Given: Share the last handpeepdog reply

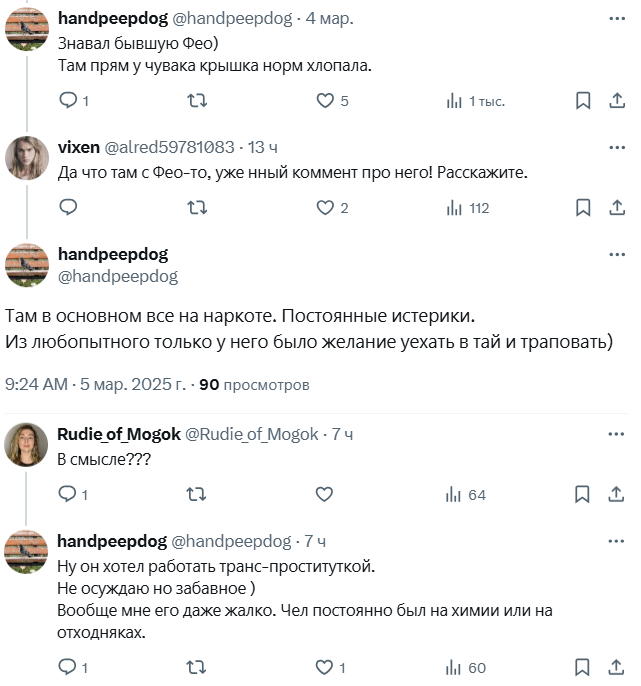Looking at the screenshot, I should pos(618,667).
